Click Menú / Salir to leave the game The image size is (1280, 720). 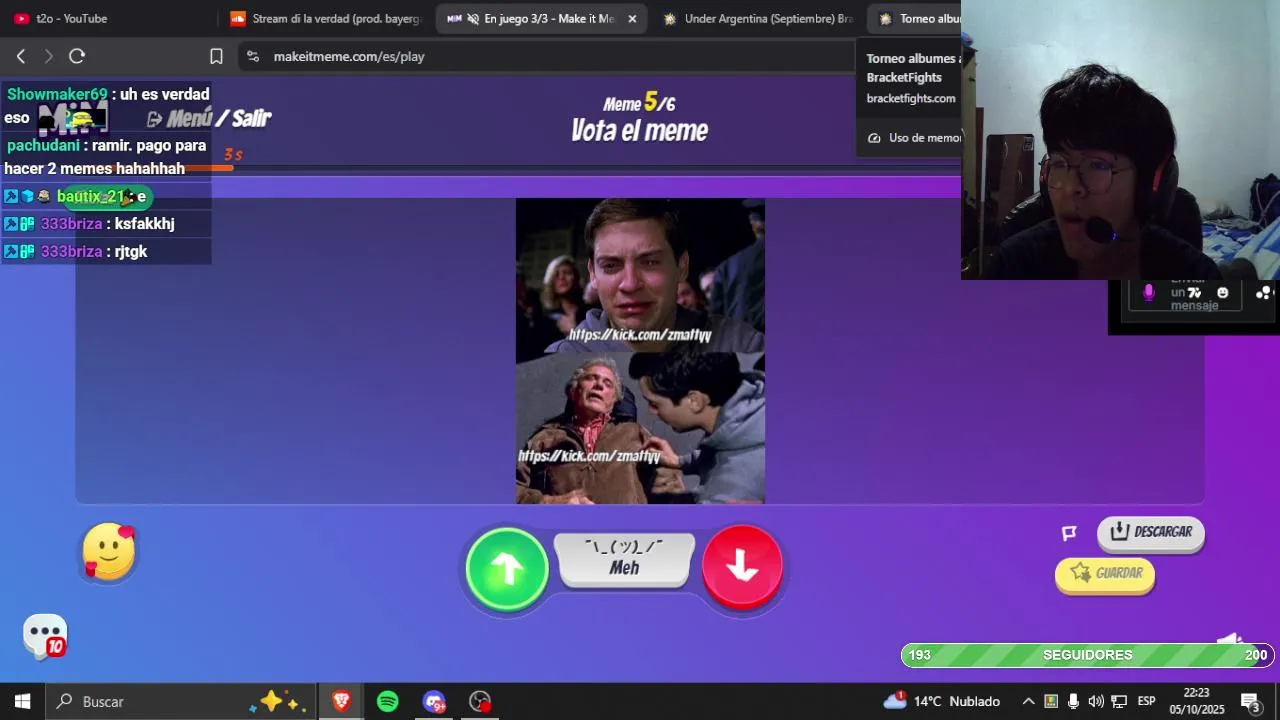(x=209, y=118)
